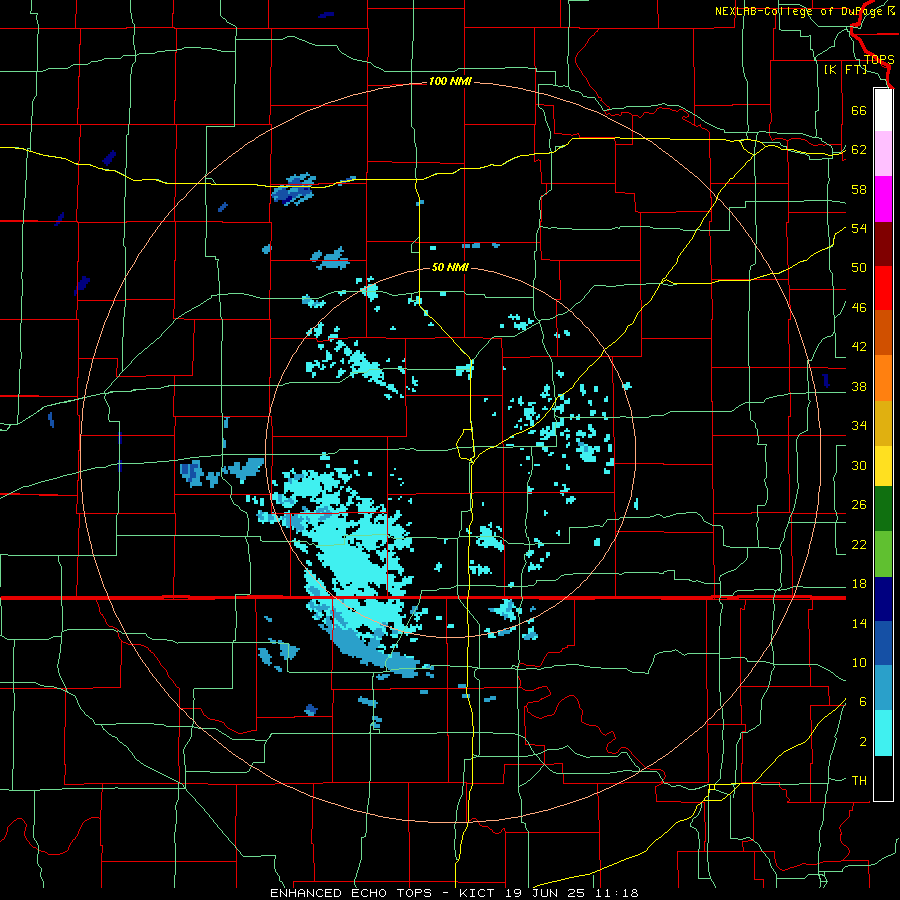Click the dark green legend swatch
Screen dimensions: 900x900
(x=883, y=509)
